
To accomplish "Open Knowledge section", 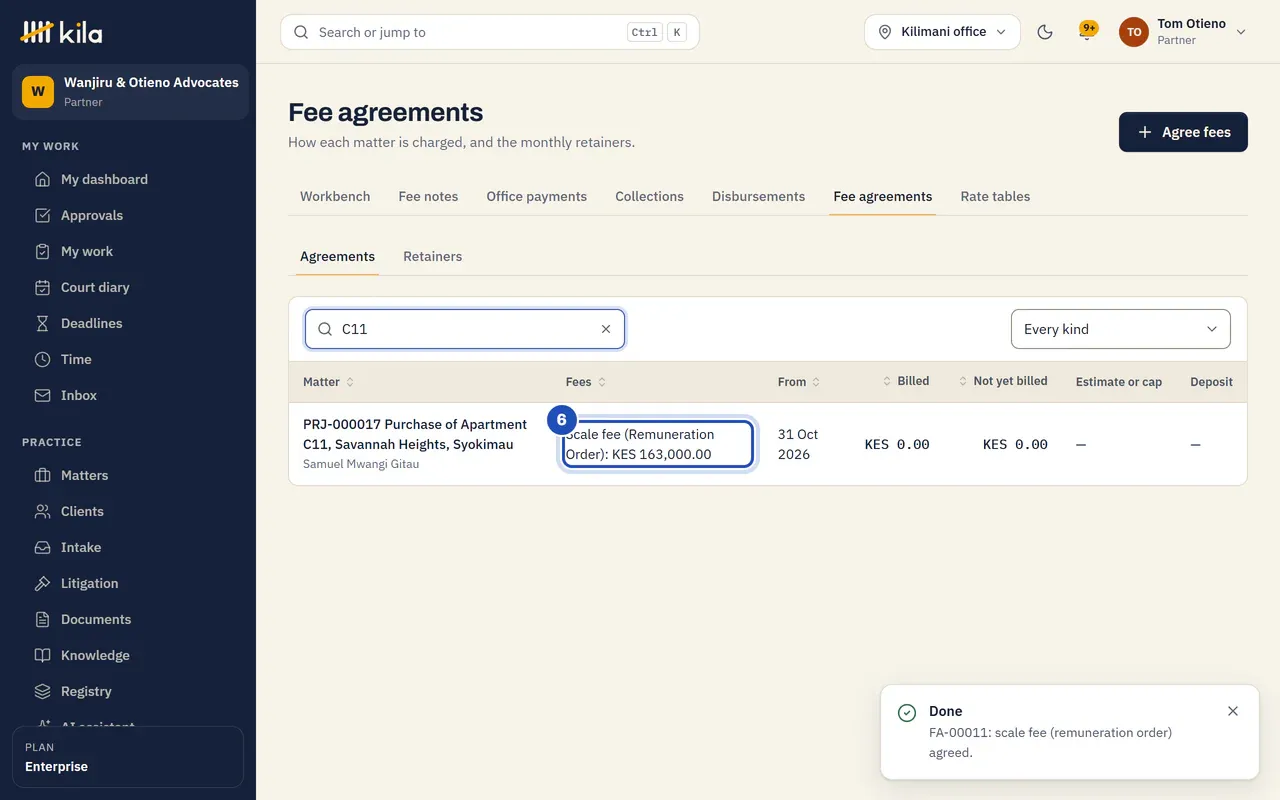I will [128, 655].
